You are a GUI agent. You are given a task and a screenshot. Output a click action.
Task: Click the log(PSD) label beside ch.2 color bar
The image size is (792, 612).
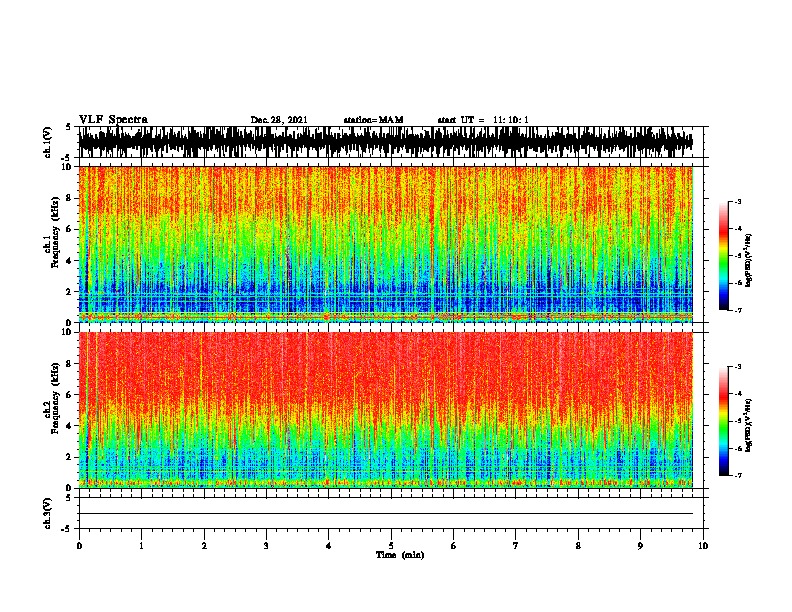(x=749, y=425)
